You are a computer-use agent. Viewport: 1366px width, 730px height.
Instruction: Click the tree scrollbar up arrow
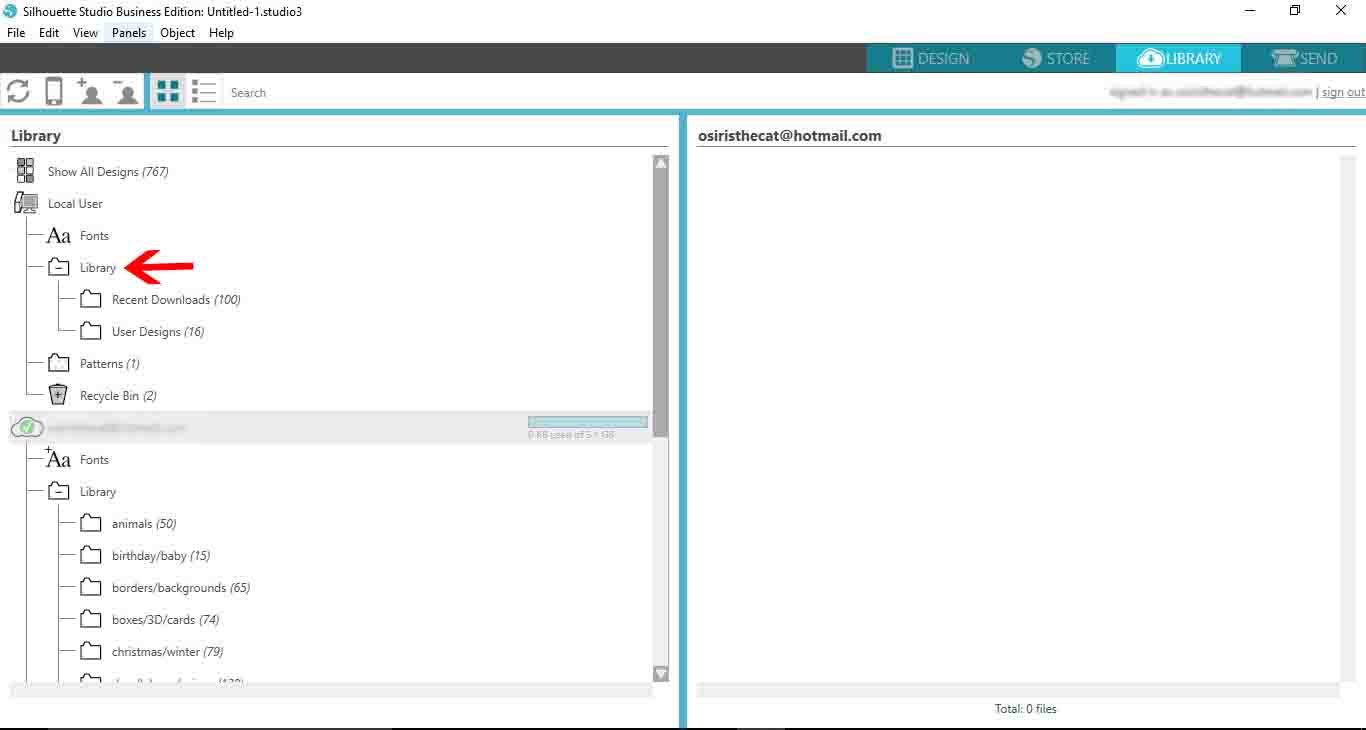click(x=661, y=162)
